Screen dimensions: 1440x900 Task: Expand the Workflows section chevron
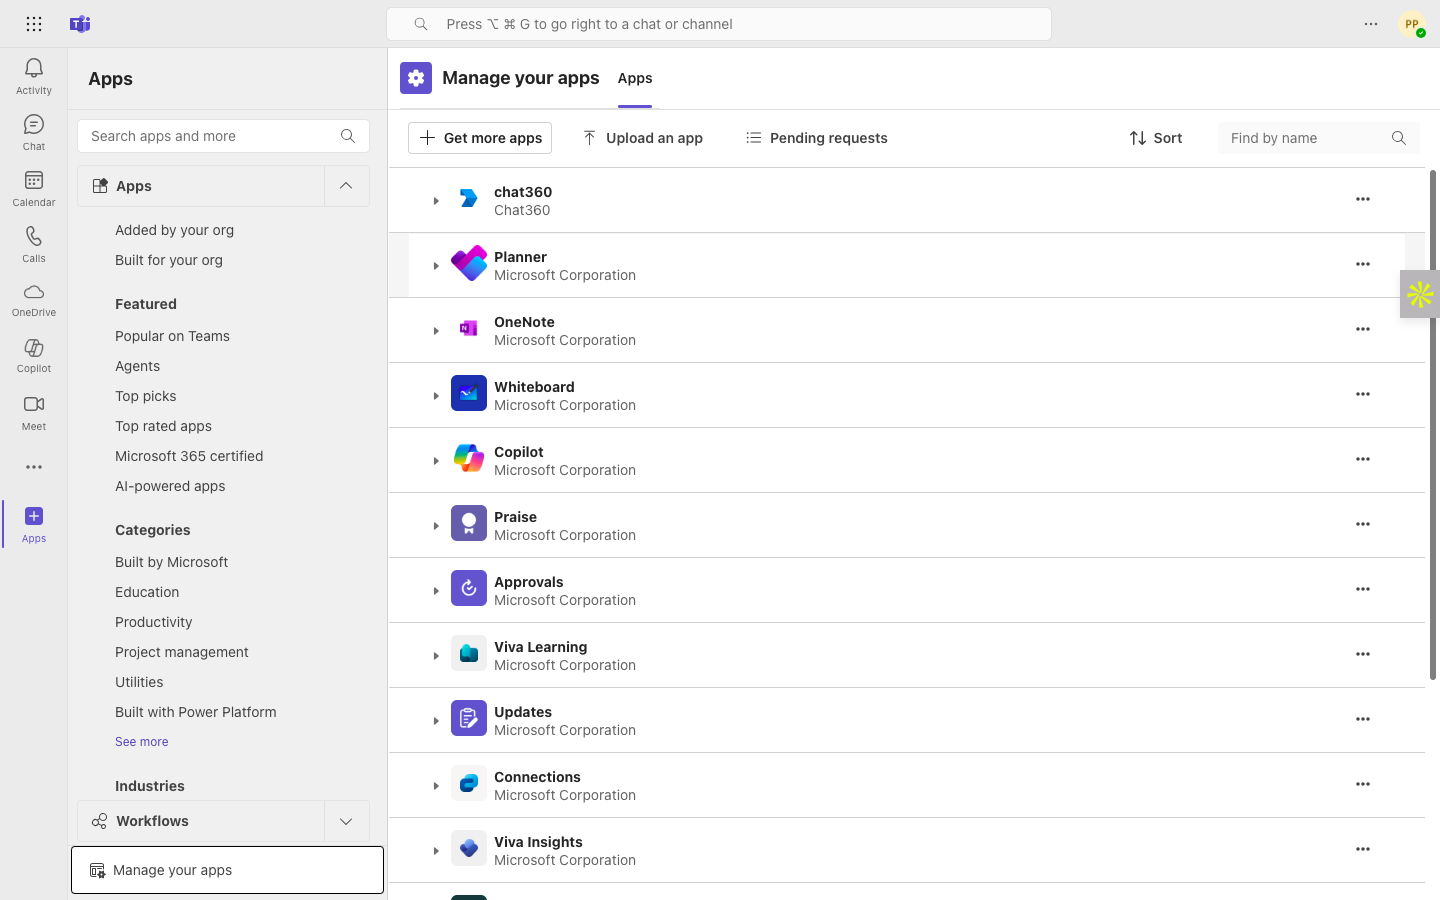(346, 821)
